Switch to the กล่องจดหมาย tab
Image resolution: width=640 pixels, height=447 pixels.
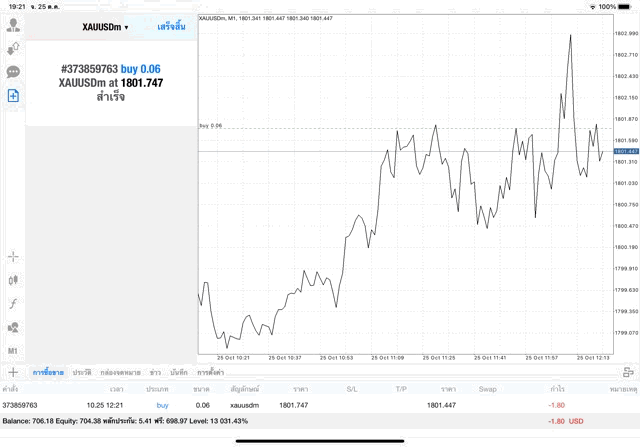coord(120,372)
